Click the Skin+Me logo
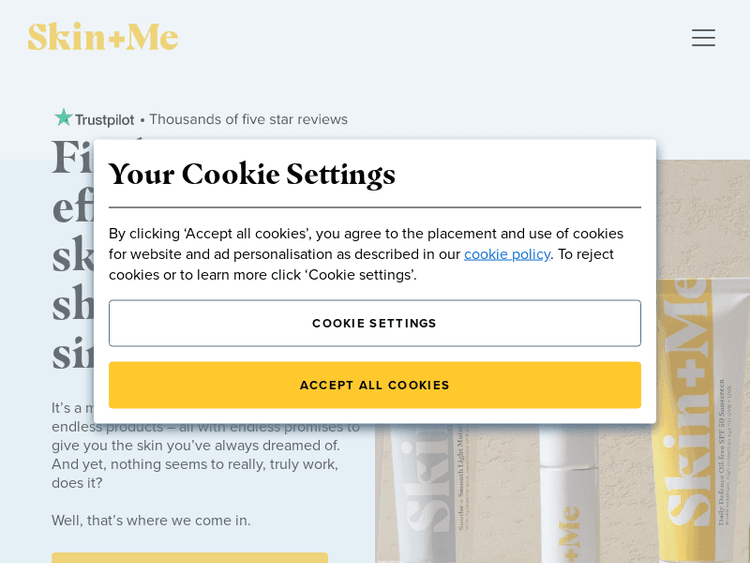Screen dimensions: 750x563 coord(103,37)
